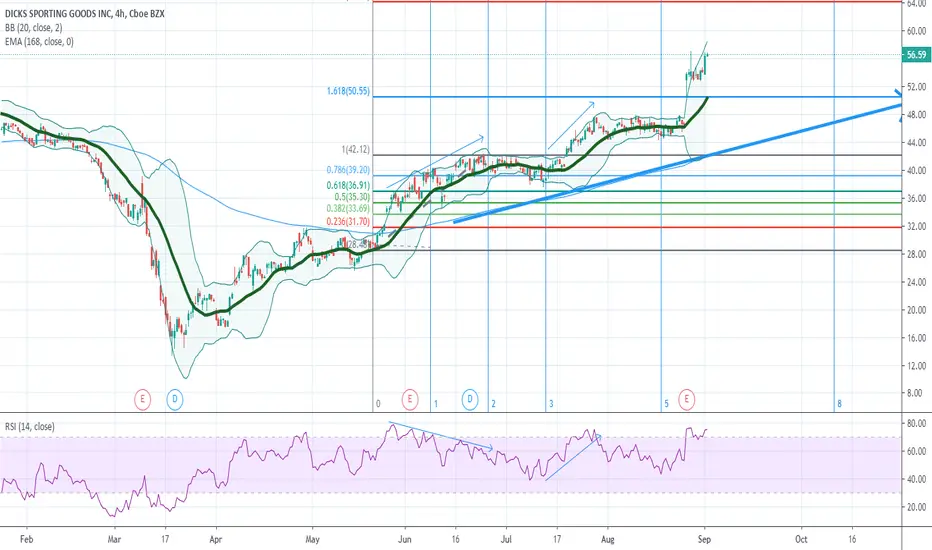932x550 pixels.
Task: Click the 24.00 price axis label
Action: [x=917, y=282]
